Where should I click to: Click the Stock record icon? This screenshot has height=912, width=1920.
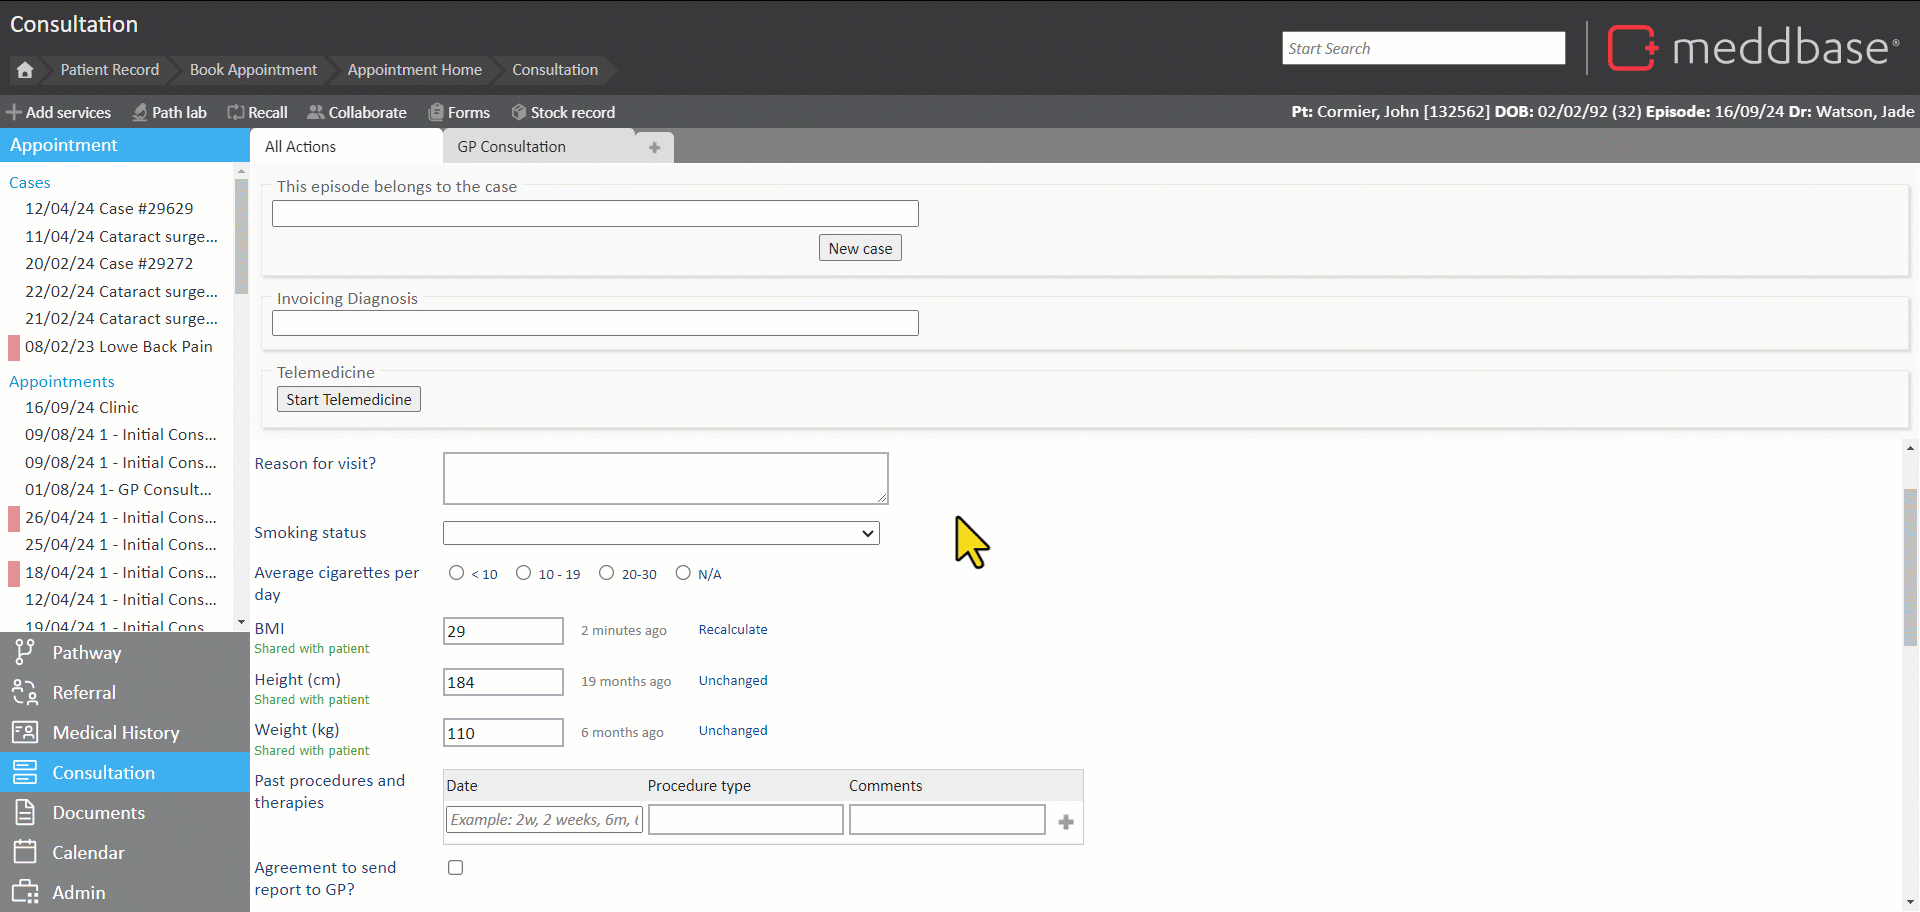point(518,112)
